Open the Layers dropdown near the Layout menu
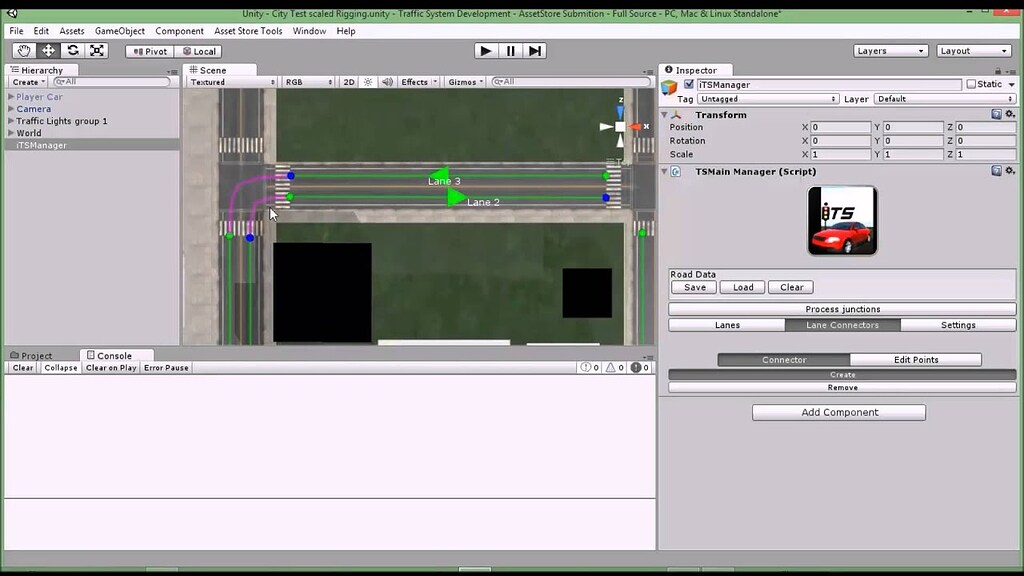Image resolution: width=1024 pixels, height=576 pixels. click(x=890, y=50)
